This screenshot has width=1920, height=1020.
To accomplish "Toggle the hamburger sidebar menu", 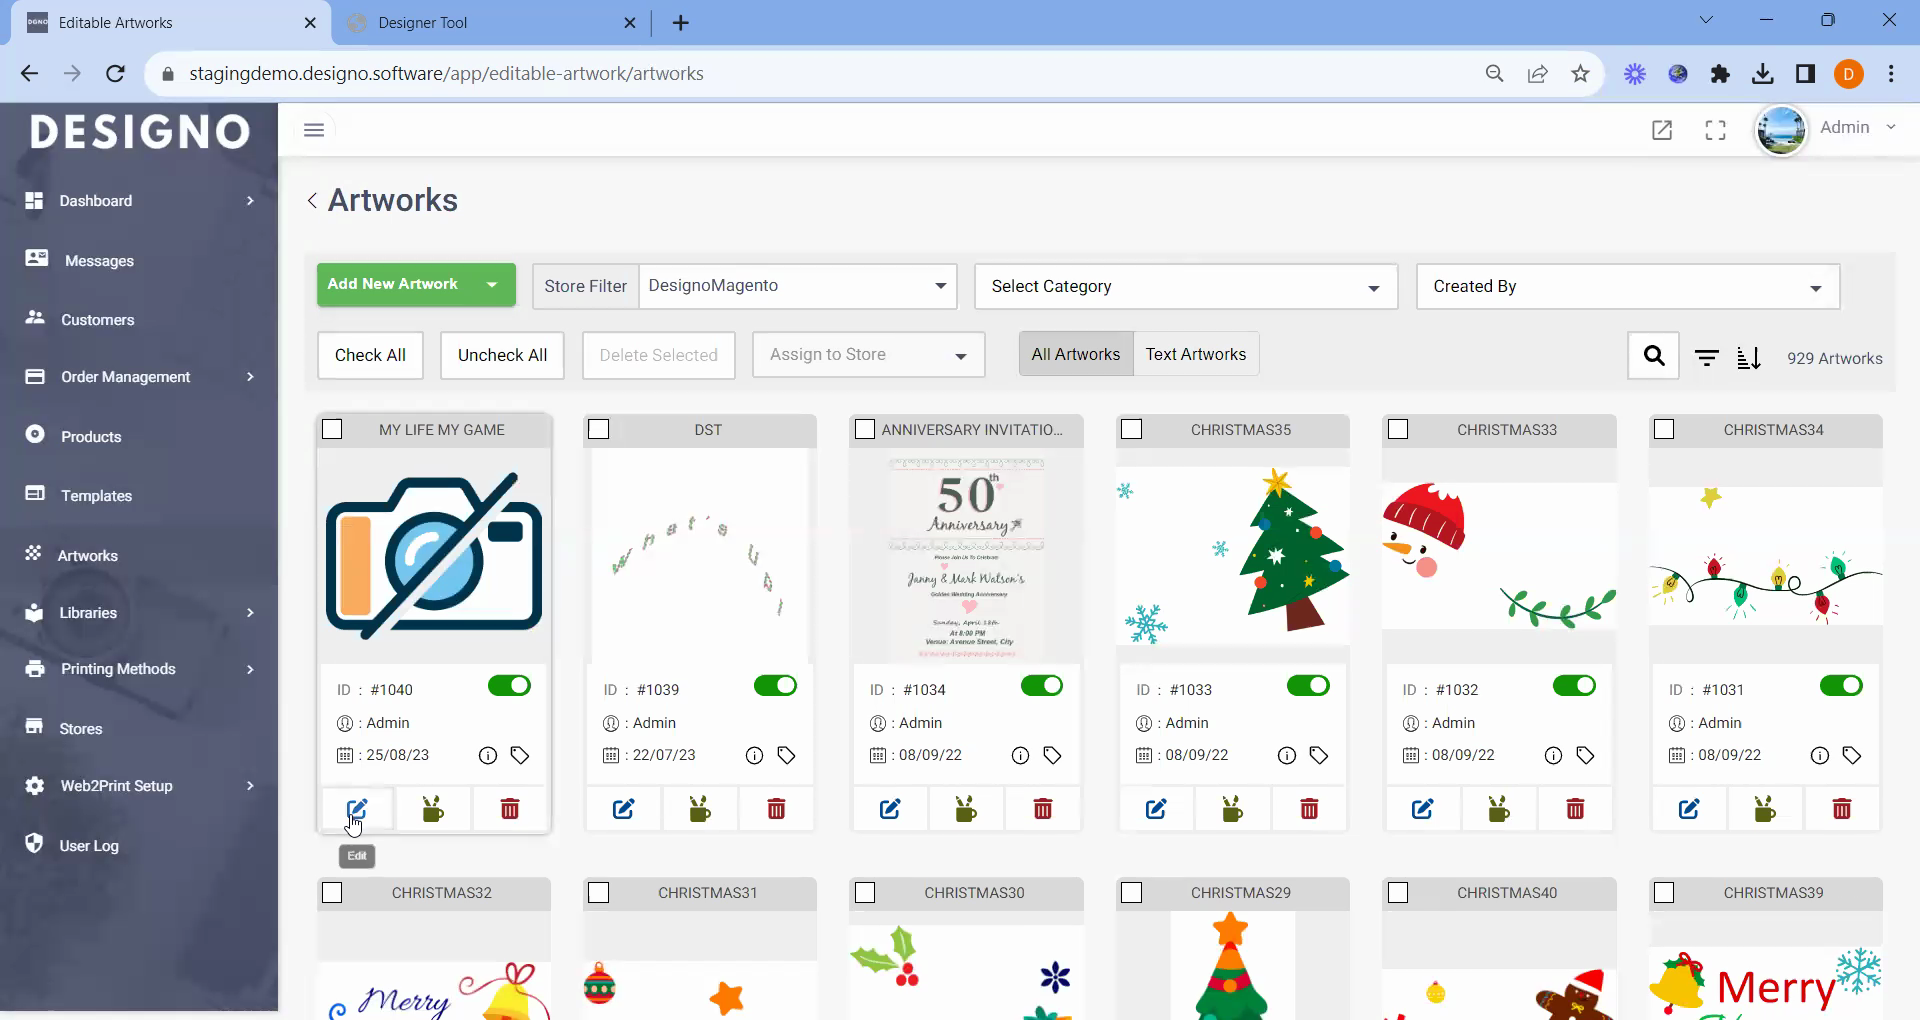I will pos(314,130).
